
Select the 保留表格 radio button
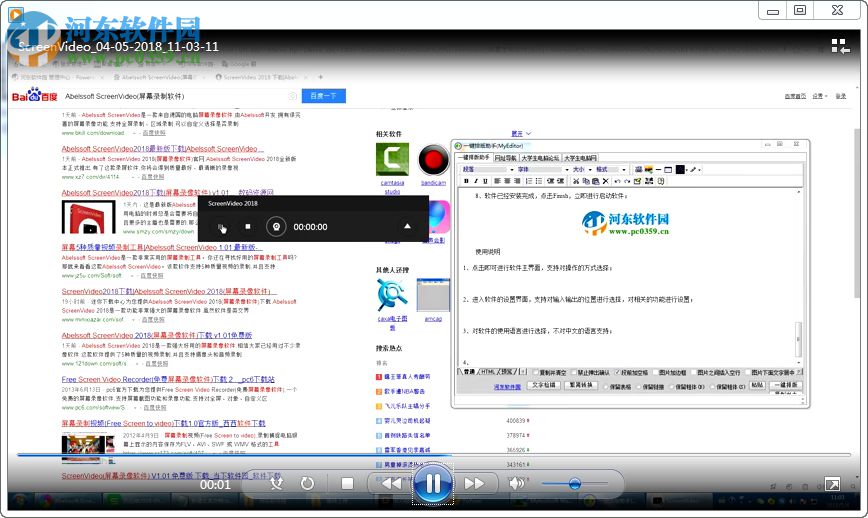coord(606,387)
